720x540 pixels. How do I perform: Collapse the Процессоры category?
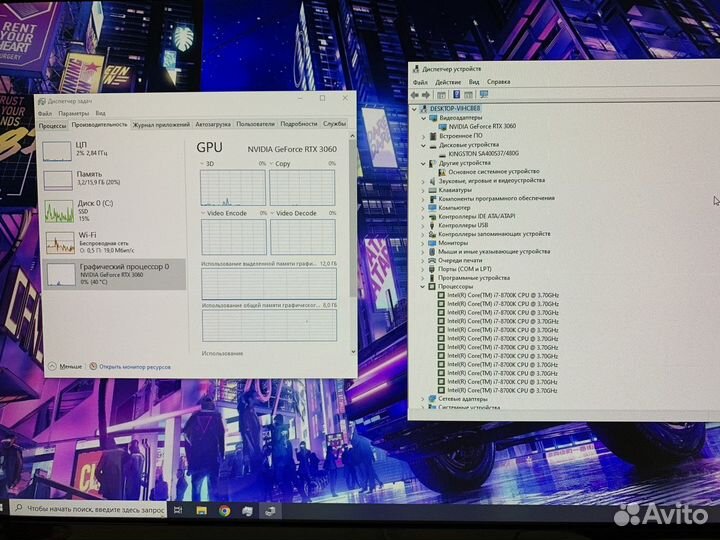click(422, 287)
